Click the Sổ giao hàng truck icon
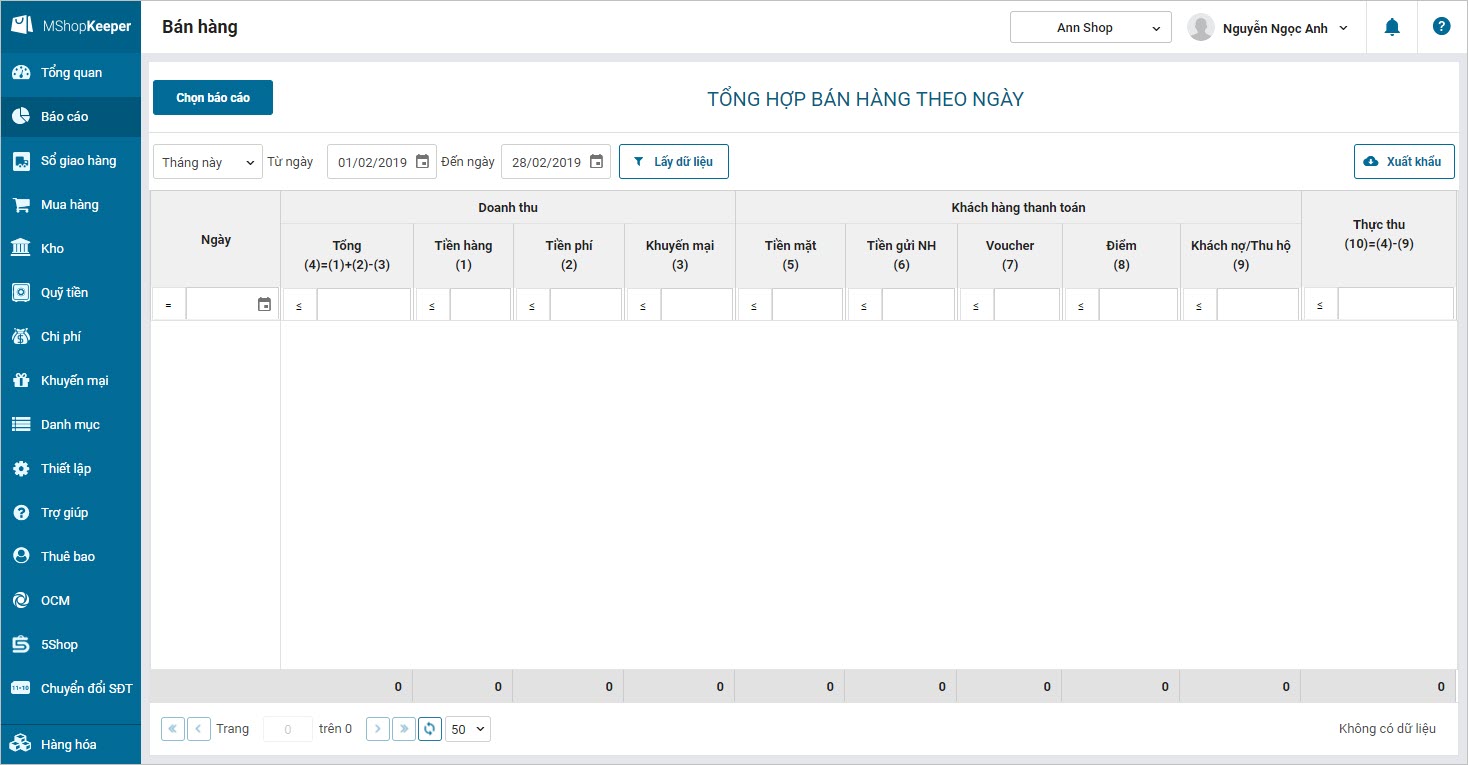Image resolution: width=1468 pixels, height=765 pixels. (x=21, y=161)
